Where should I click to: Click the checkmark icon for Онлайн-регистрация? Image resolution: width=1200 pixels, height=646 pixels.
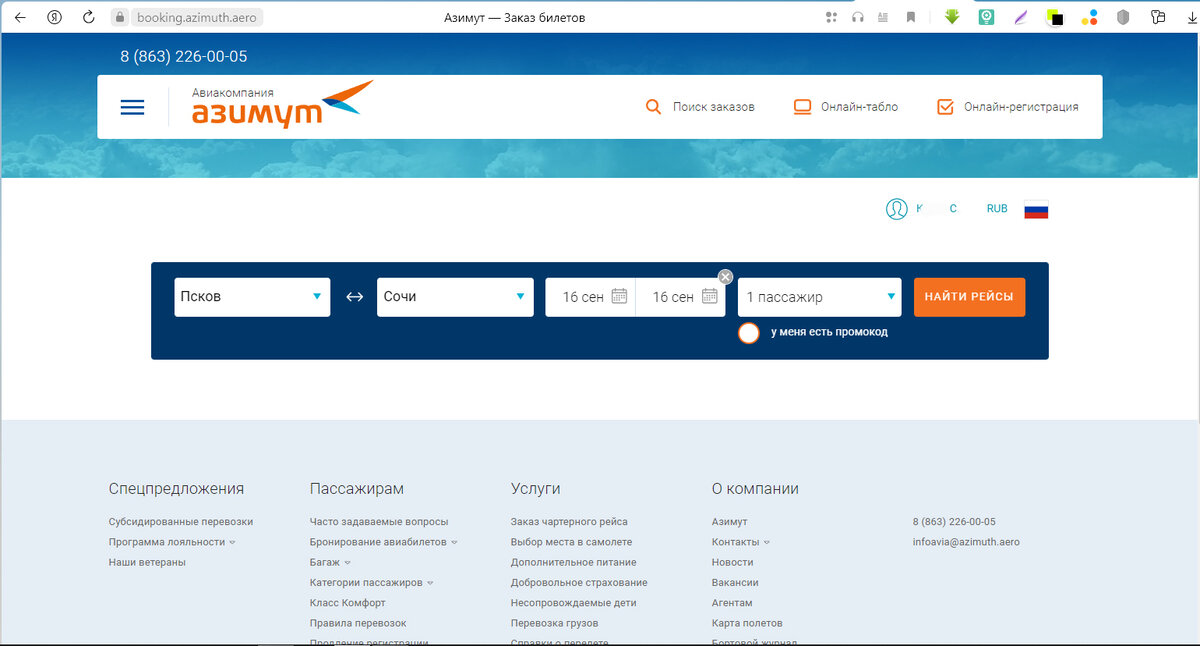tap(945, 107)
